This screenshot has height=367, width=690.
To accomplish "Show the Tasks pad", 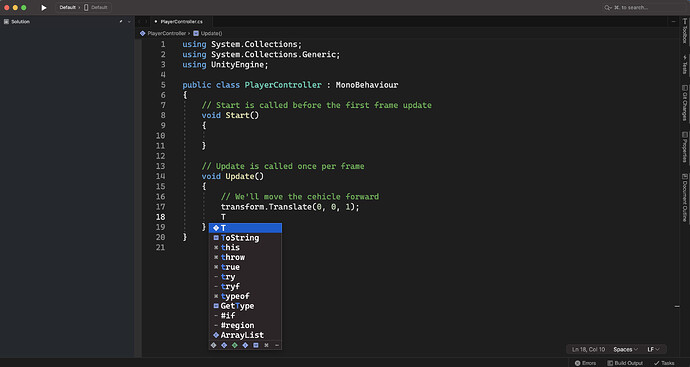I will coord(664,363).
